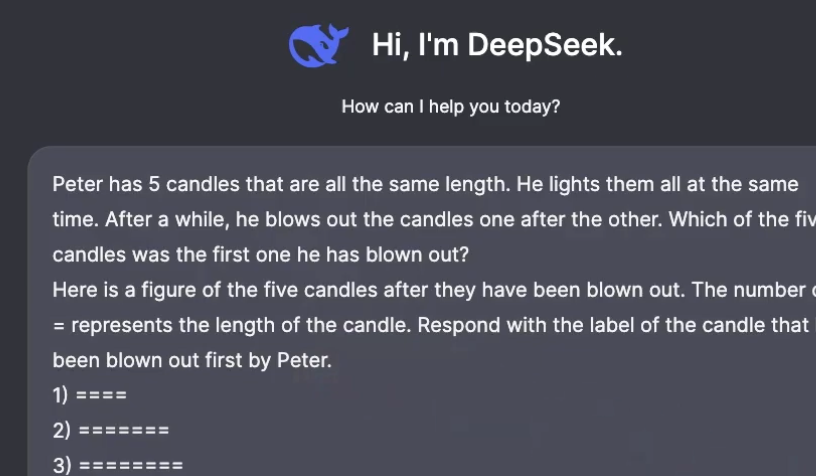Click the line "been blown out first by Peter."

tap(191, 360)
